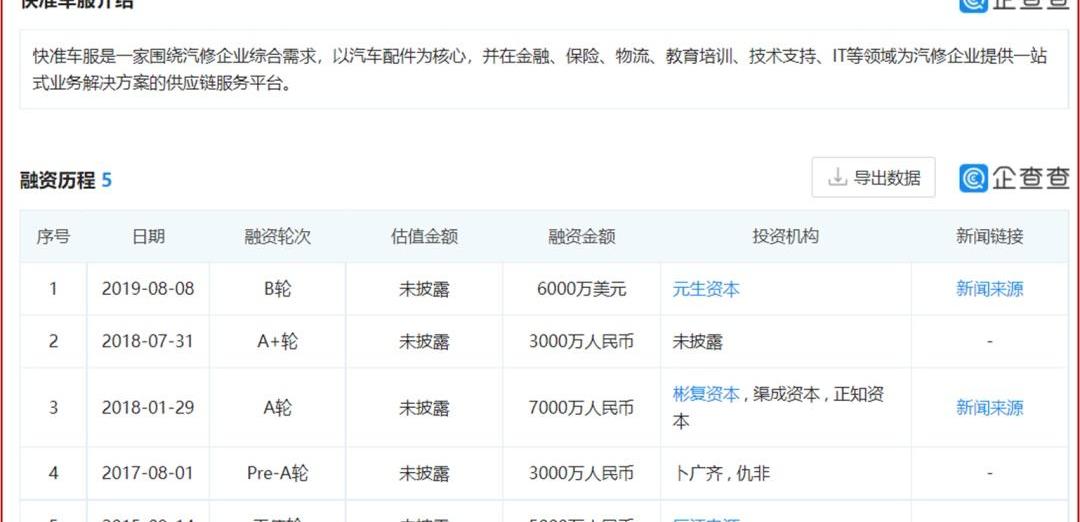Click the 融资轮次 column header
Viewport: 1080px width, 522px height.
pos(278,237)
